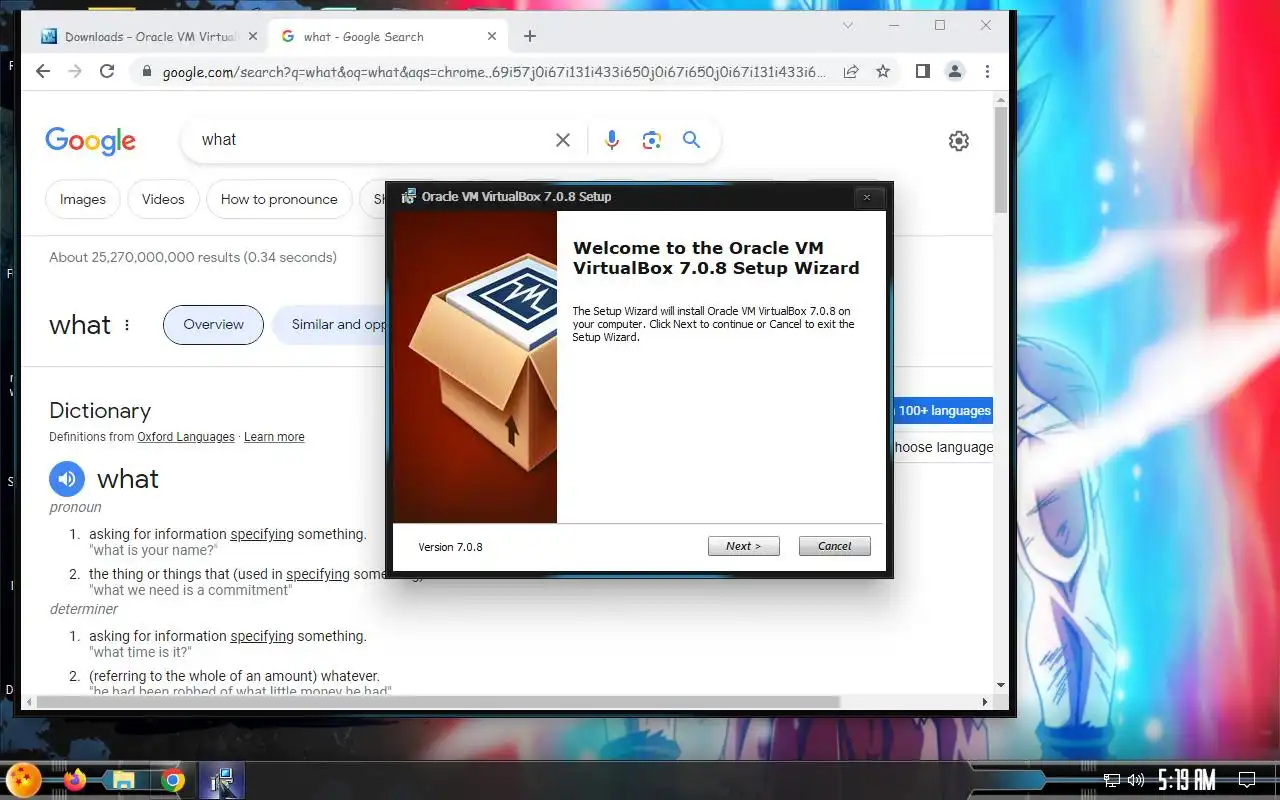1280x800 pixels.
Task: Switch to Chrome from the taskbar
Action: (173, 780)
